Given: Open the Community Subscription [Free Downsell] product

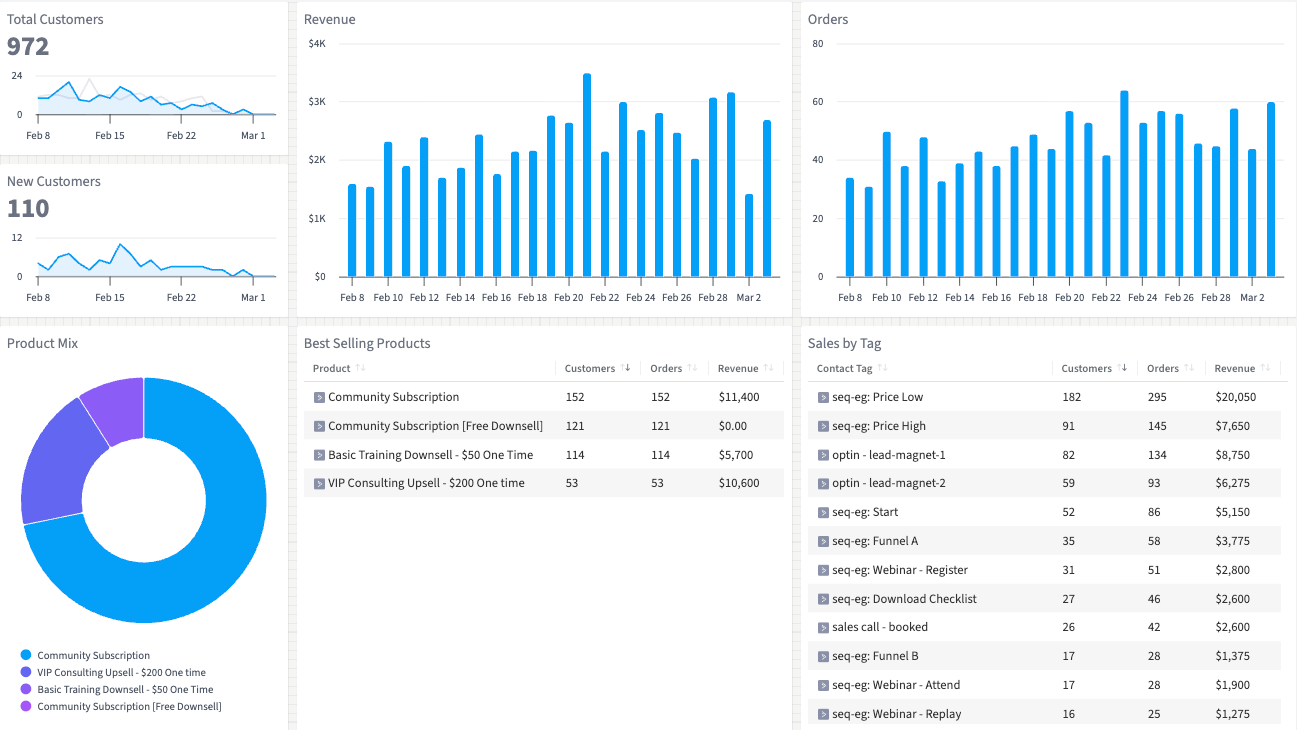Looking at the screenshot, I should (435, 426).
